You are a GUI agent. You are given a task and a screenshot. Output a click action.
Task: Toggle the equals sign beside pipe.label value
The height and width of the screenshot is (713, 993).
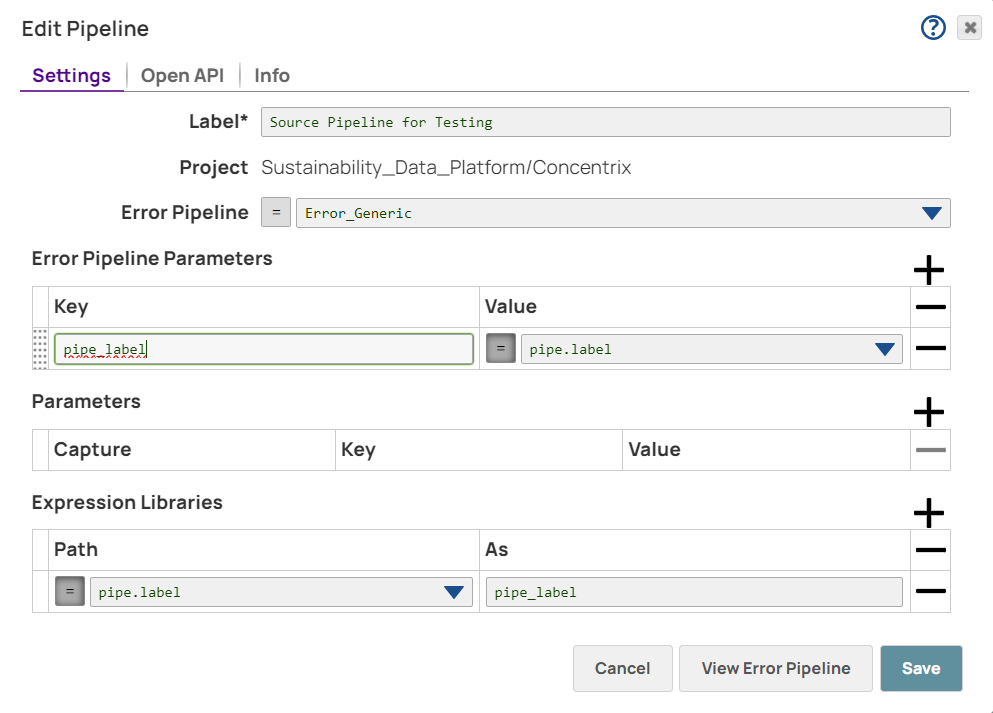pos(500,348)
